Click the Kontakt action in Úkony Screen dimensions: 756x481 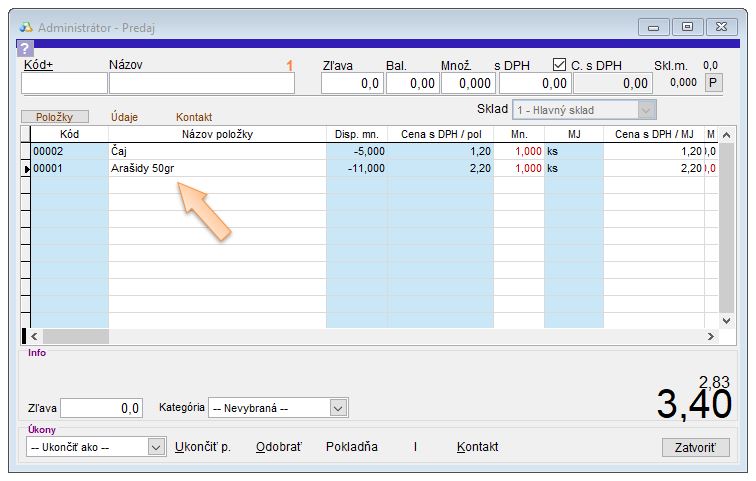pyautogui.click(x=477, y=447)
